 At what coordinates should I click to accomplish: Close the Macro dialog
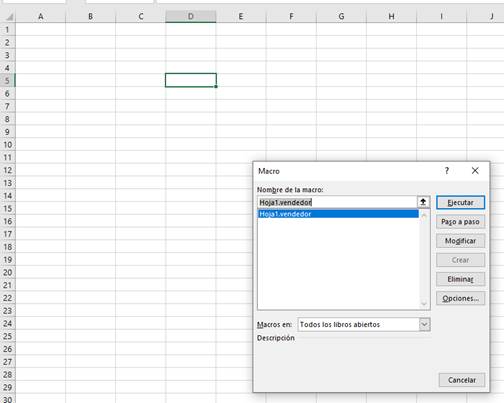(475, 171)
